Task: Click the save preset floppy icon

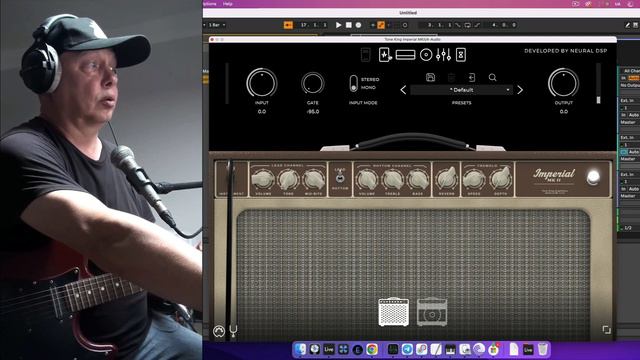Action: [430, 77]
